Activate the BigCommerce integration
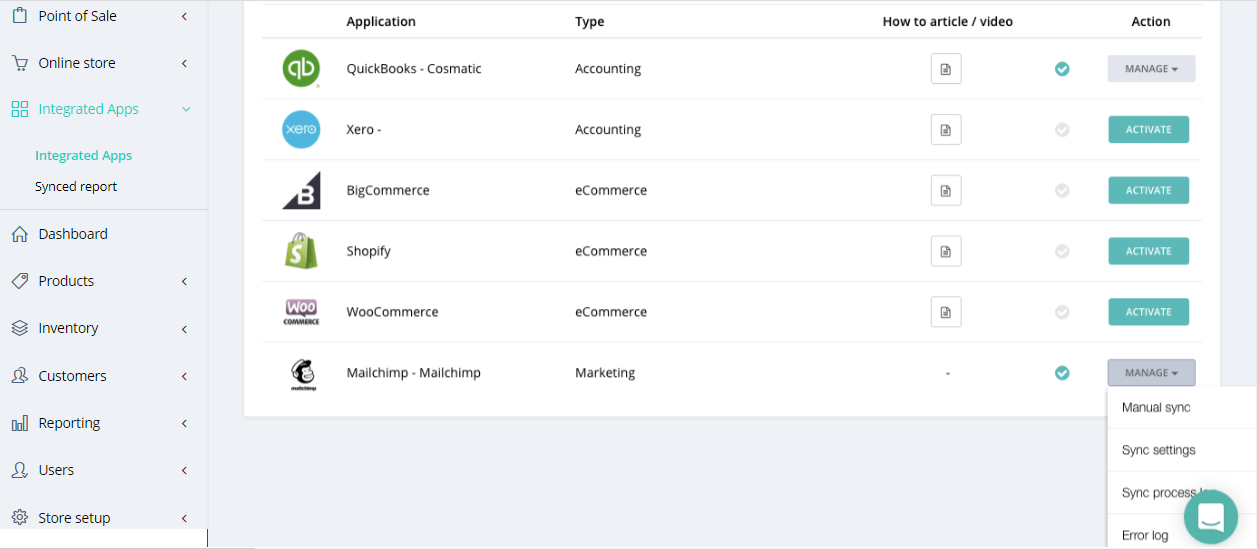The image size is (1257, 549). [x=1148, y=190]
